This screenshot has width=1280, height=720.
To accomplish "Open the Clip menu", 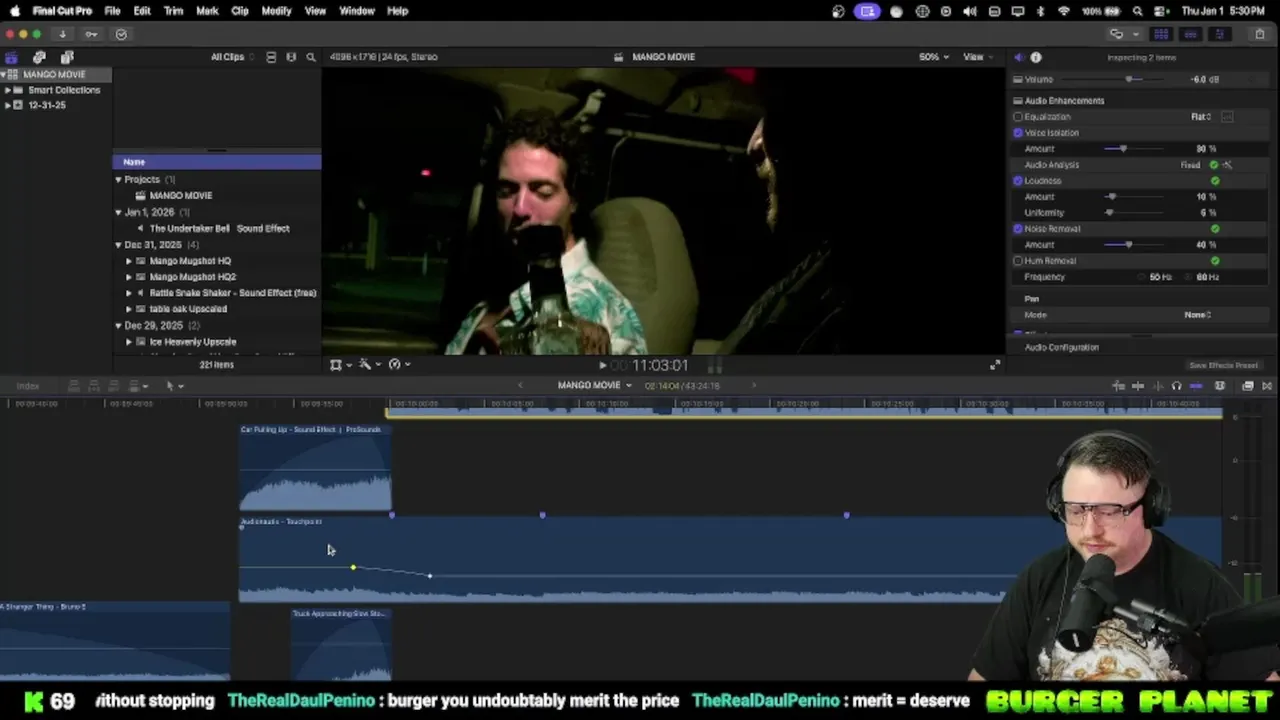I will [240, 11].
